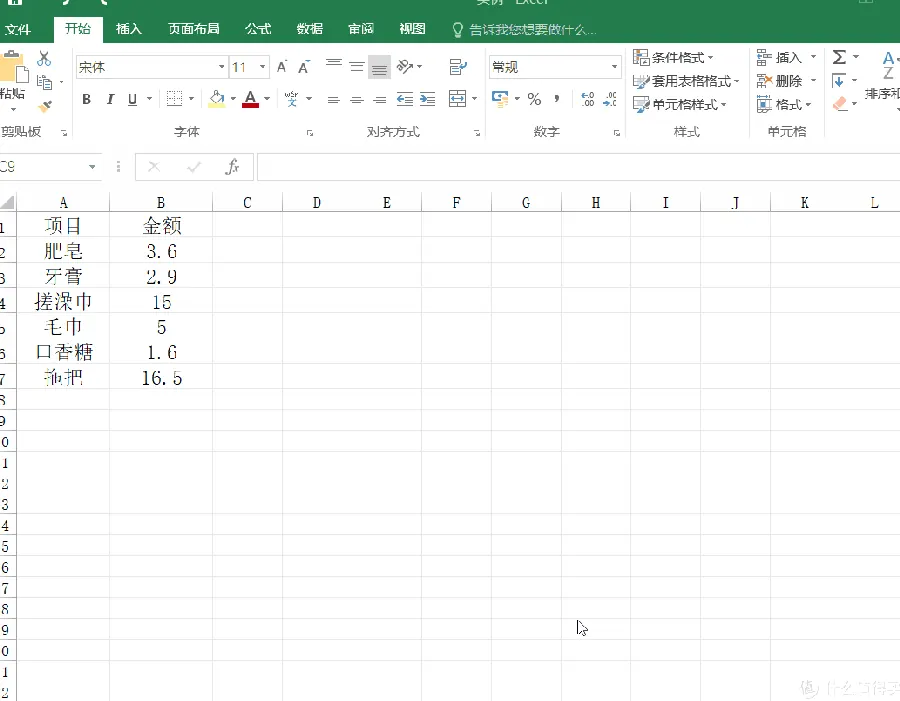Image resolution: width=900 pixels, height=701 pixels.
Task: Align text to vertical middle
Action: [x=356, y=67]
